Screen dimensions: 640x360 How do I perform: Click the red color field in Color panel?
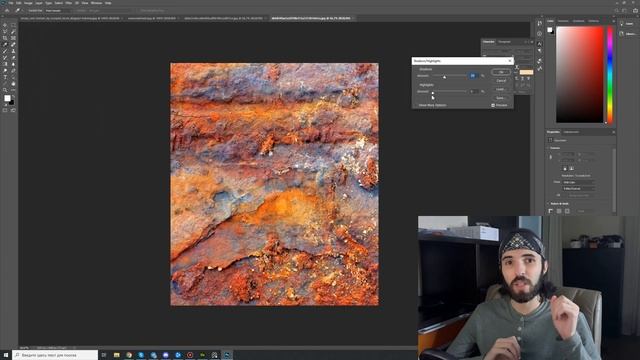580,75
